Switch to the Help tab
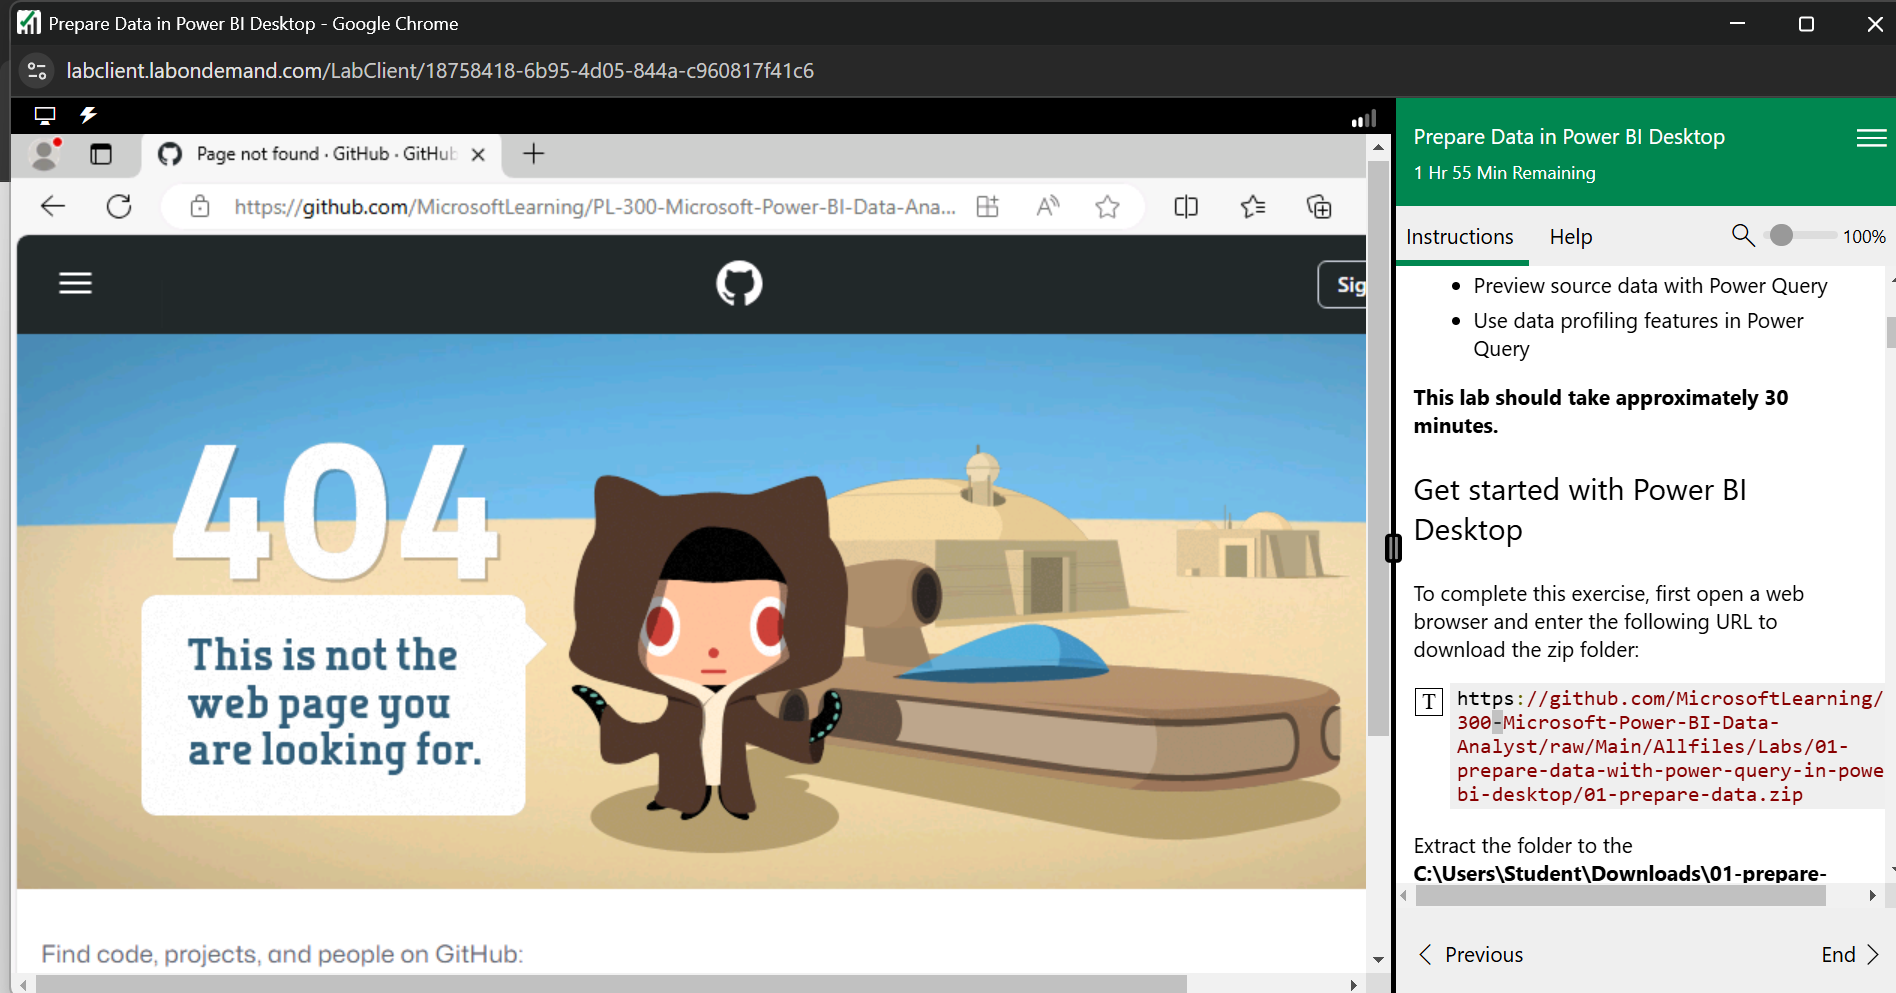1896x993 pixels. click(1571, 237)
